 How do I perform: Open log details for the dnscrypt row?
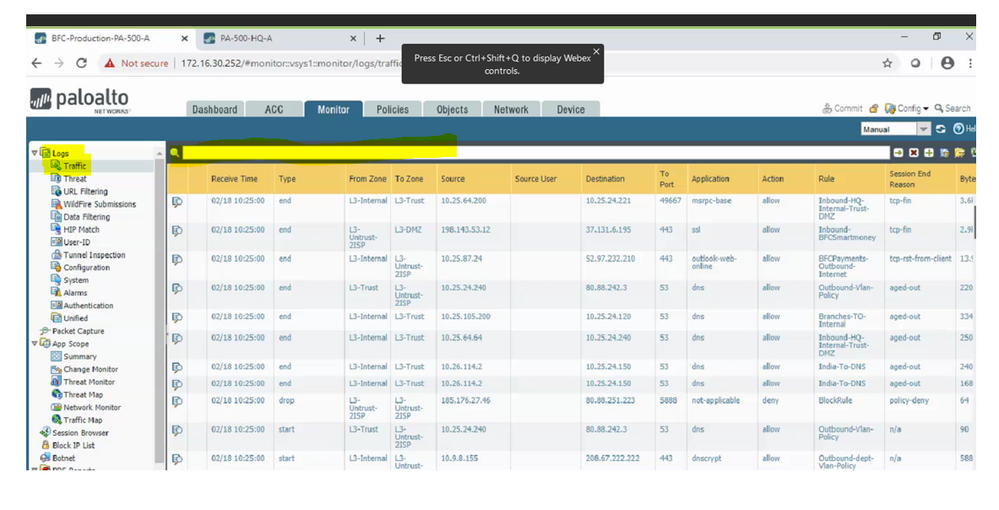[x=177, y=460]
